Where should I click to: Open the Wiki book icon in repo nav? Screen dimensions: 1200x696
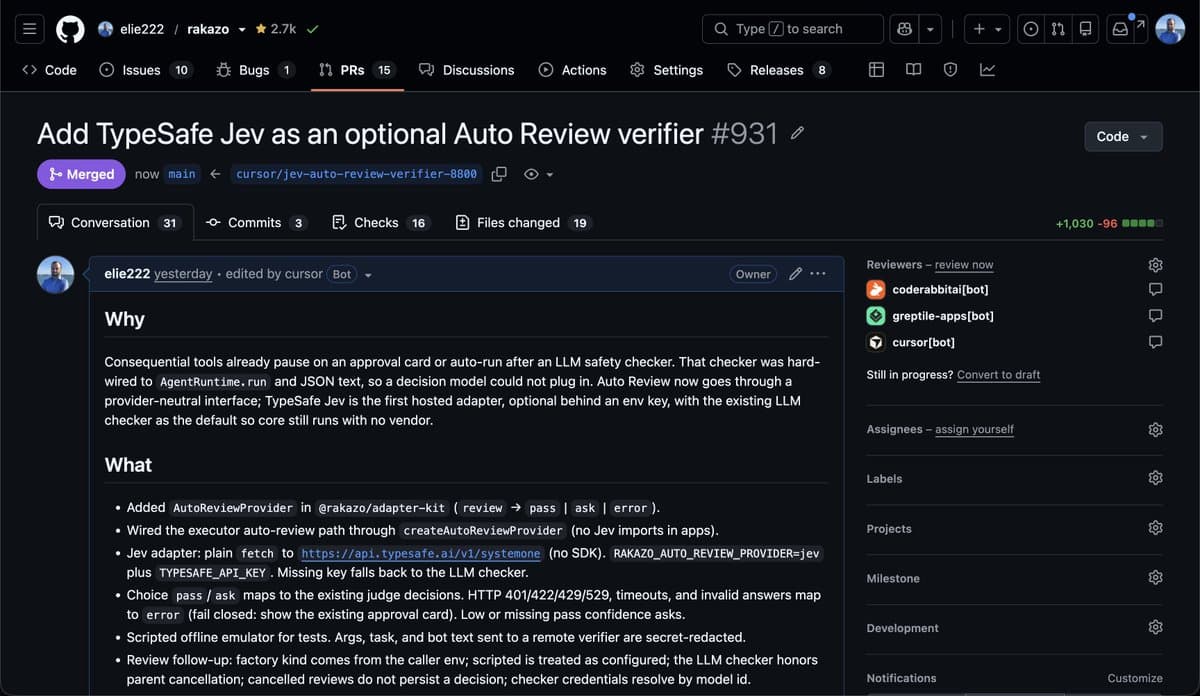pyautogui.click(x=913, y=70)
